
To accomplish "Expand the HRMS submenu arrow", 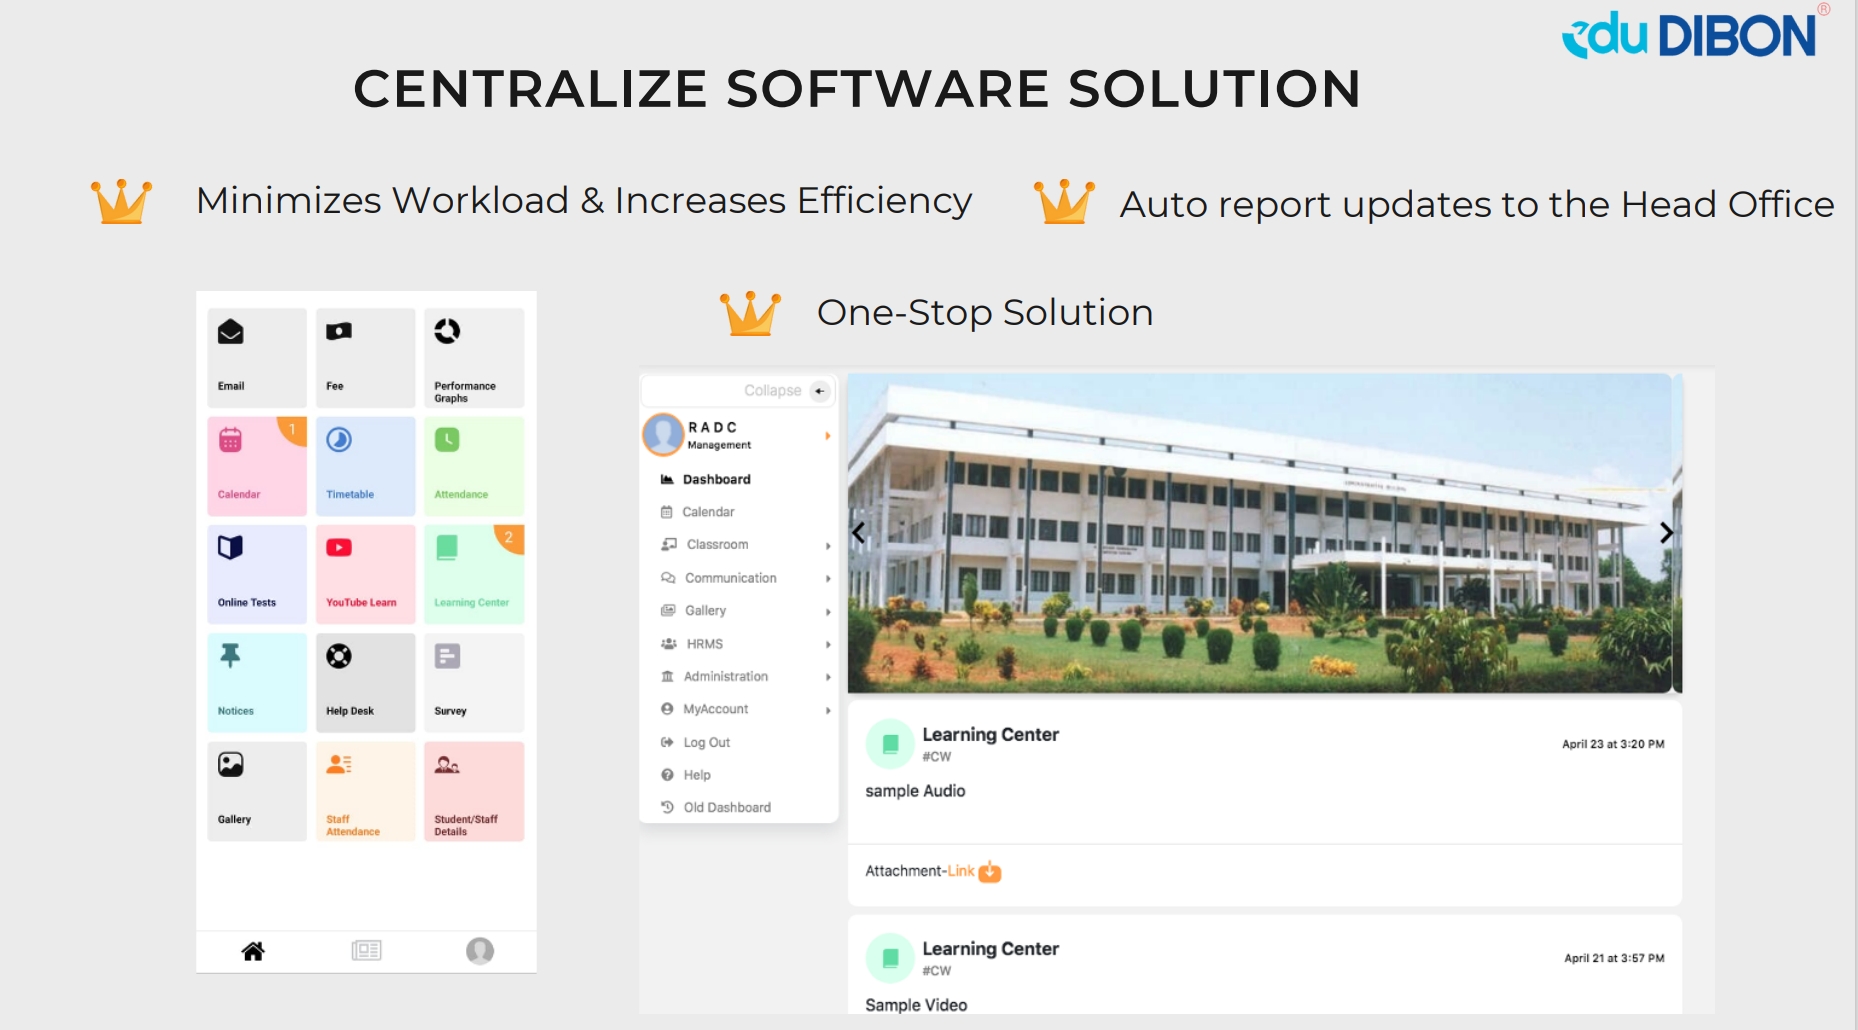I will [x=828, y=645].
